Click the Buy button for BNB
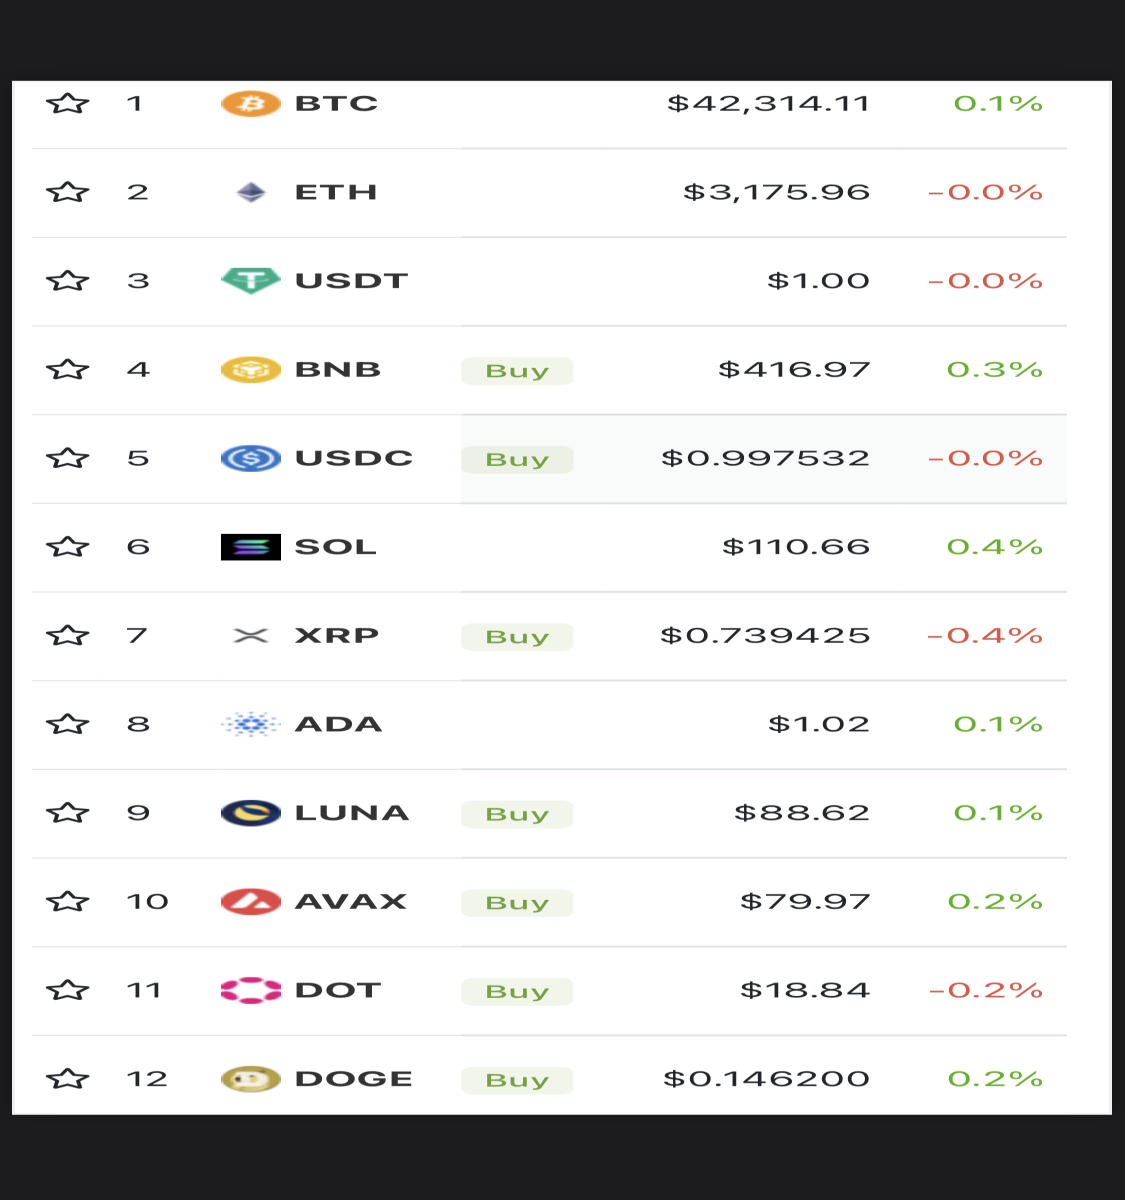The image size is (1125, 1200). coord(517,371)
